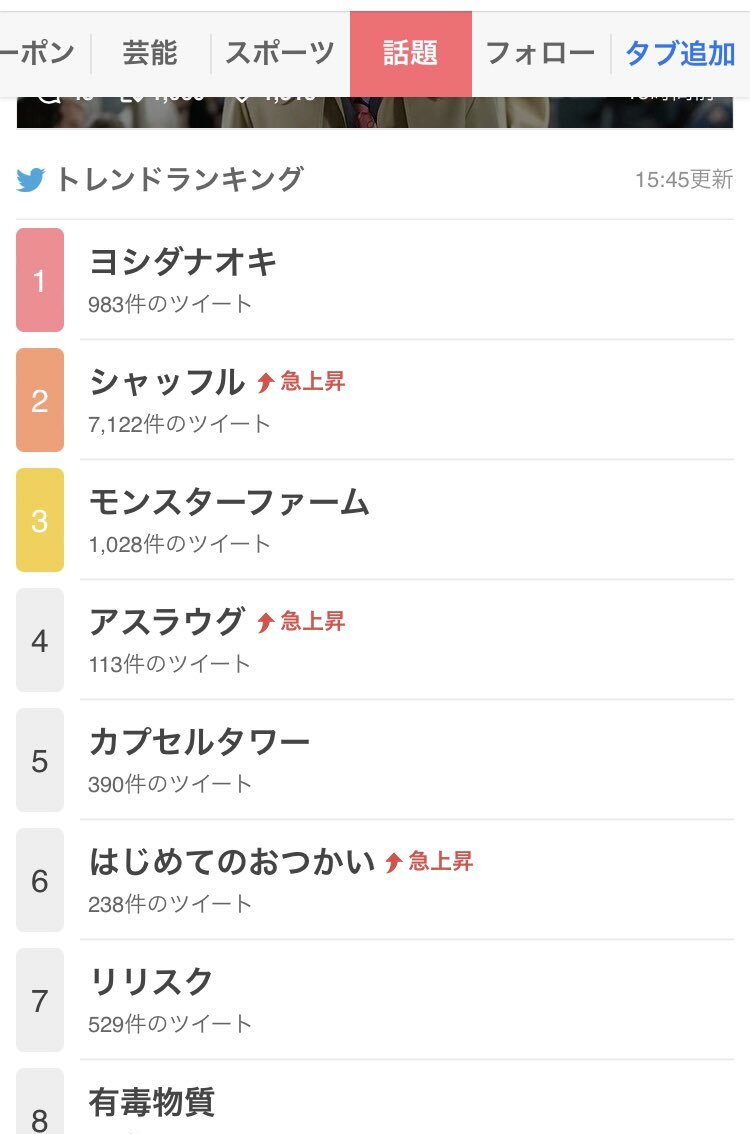The height and width of the screenshot is (1134, 750).
Task: Click the 急上昇 arrow beside はじめてのおつかい
Action: click(393, 862)
